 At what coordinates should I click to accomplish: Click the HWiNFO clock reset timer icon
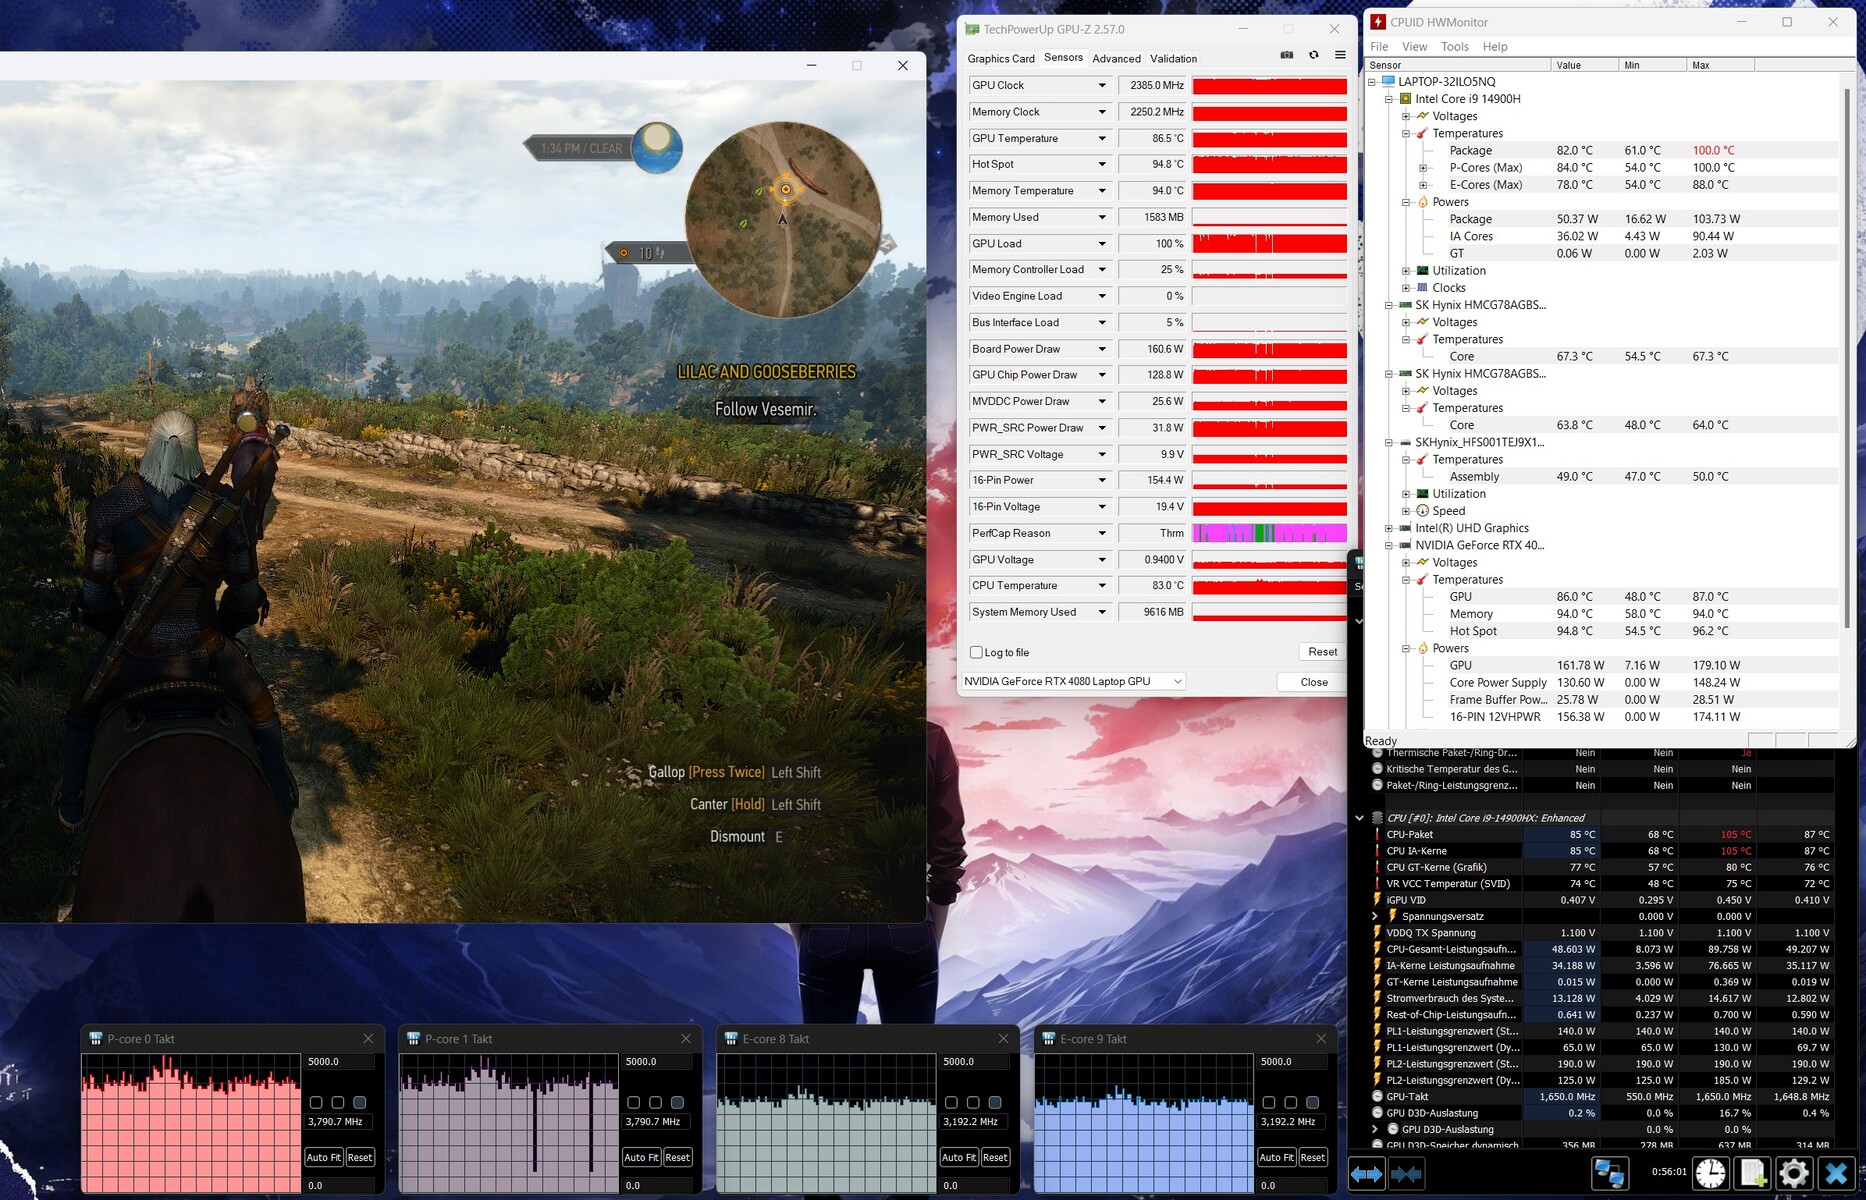[1710, 1173]
